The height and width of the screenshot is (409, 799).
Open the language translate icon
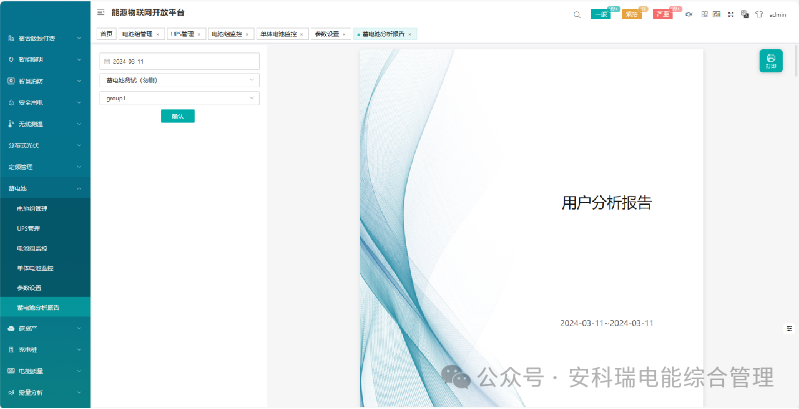(744, 15)
